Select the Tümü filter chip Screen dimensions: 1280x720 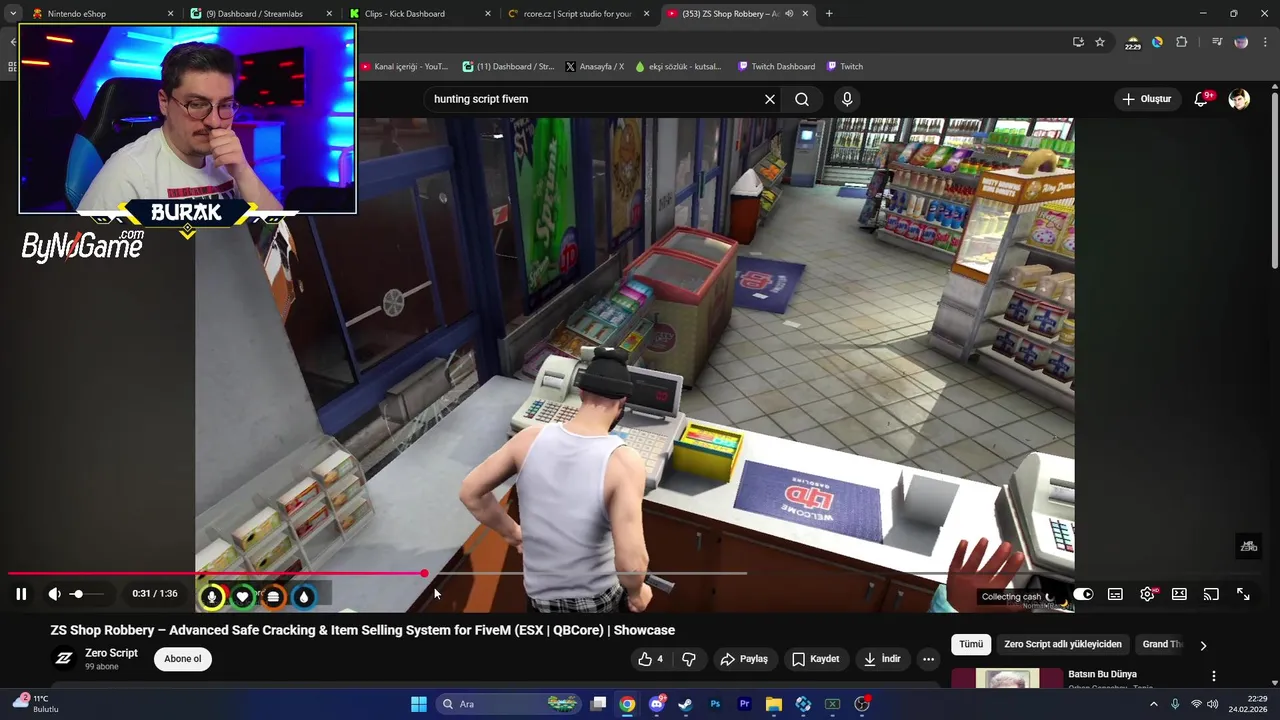971,644
